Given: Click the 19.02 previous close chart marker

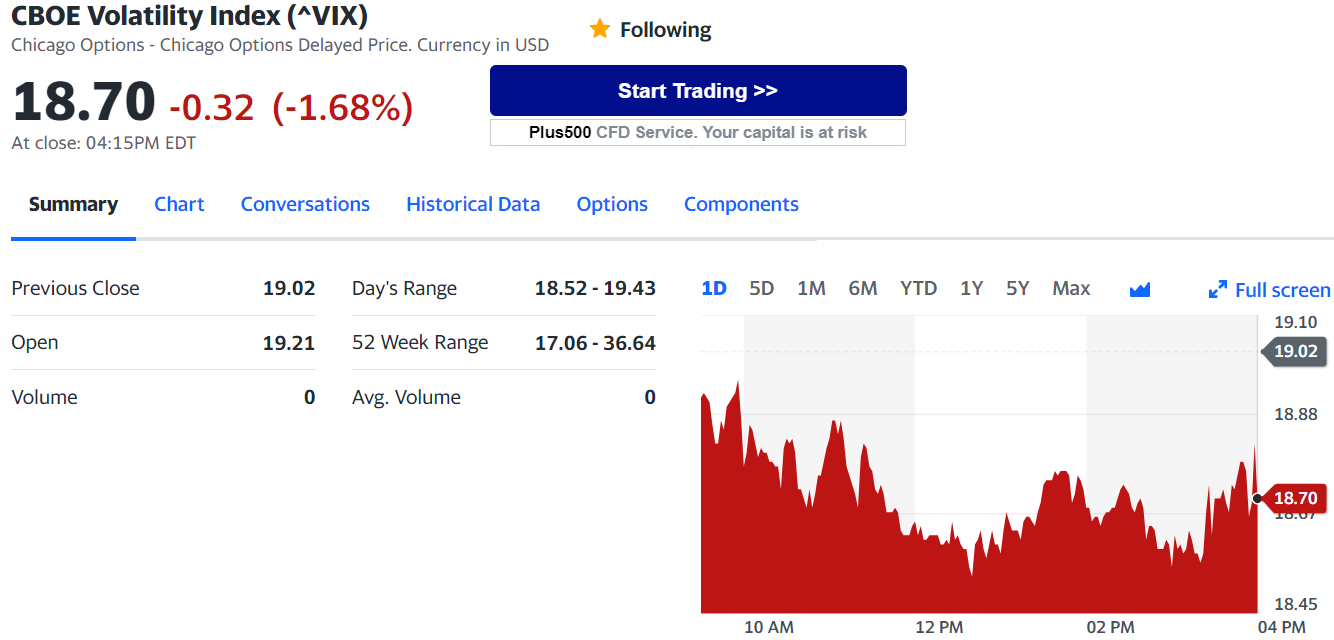Looking at the screenshot, I should 1297,351.
